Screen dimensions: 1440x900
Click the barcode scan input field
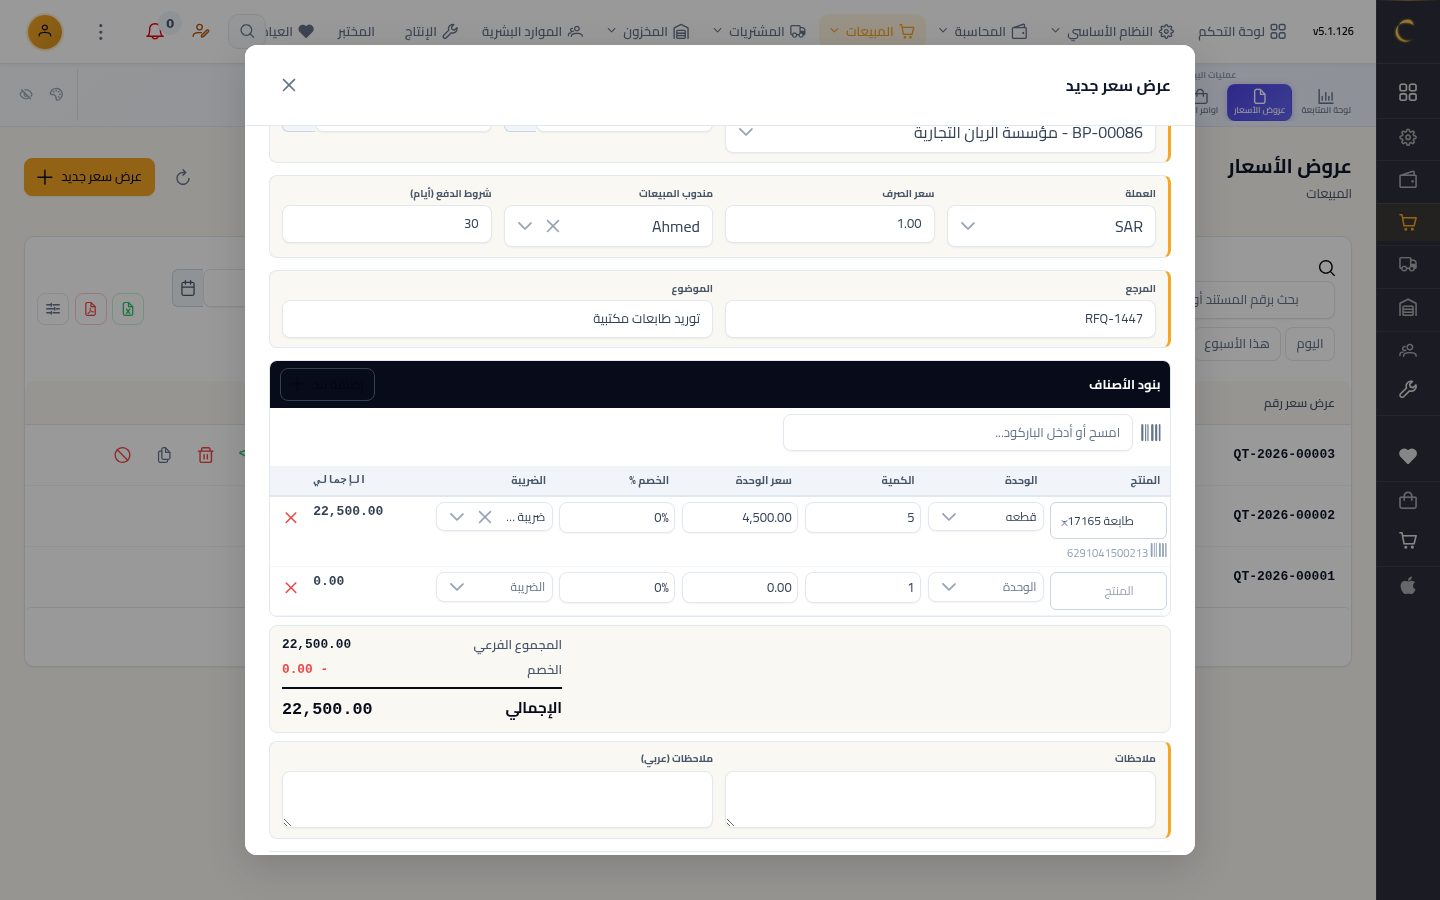pyautogui.click(x=958, y=433)
